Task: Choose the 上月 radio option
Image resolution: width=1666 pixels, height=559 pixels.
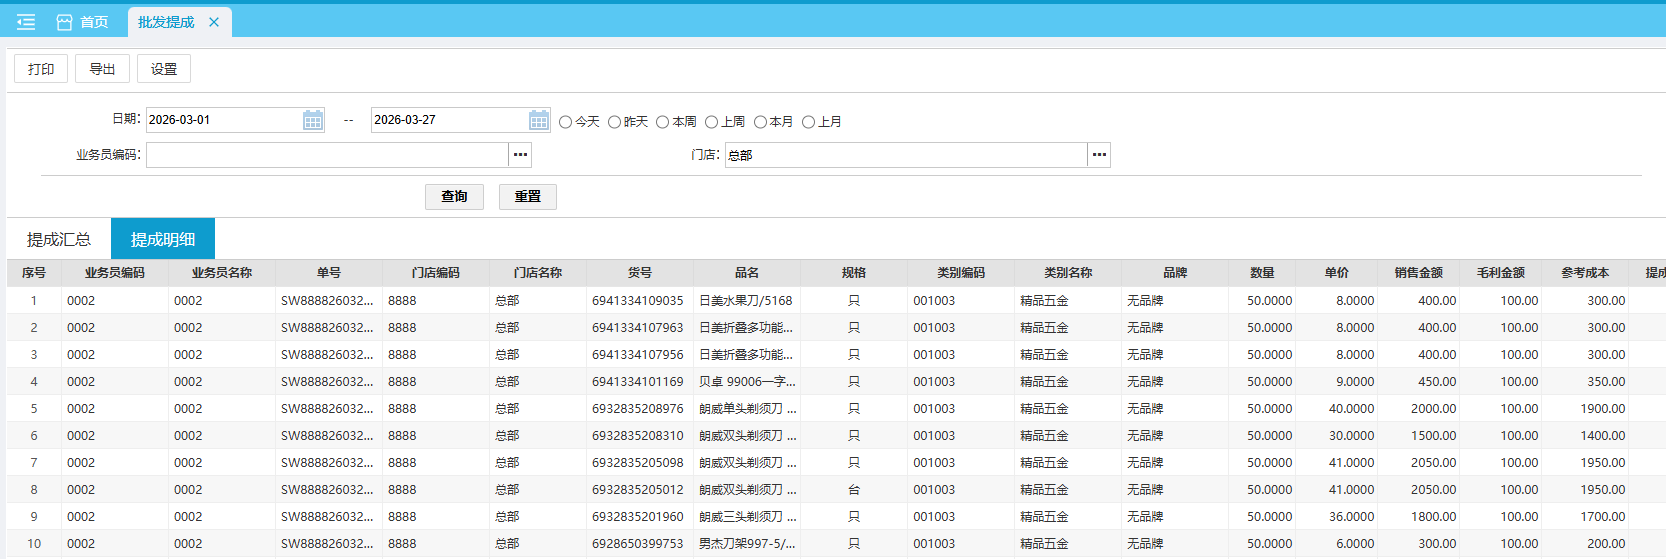Action: point(809,122)
